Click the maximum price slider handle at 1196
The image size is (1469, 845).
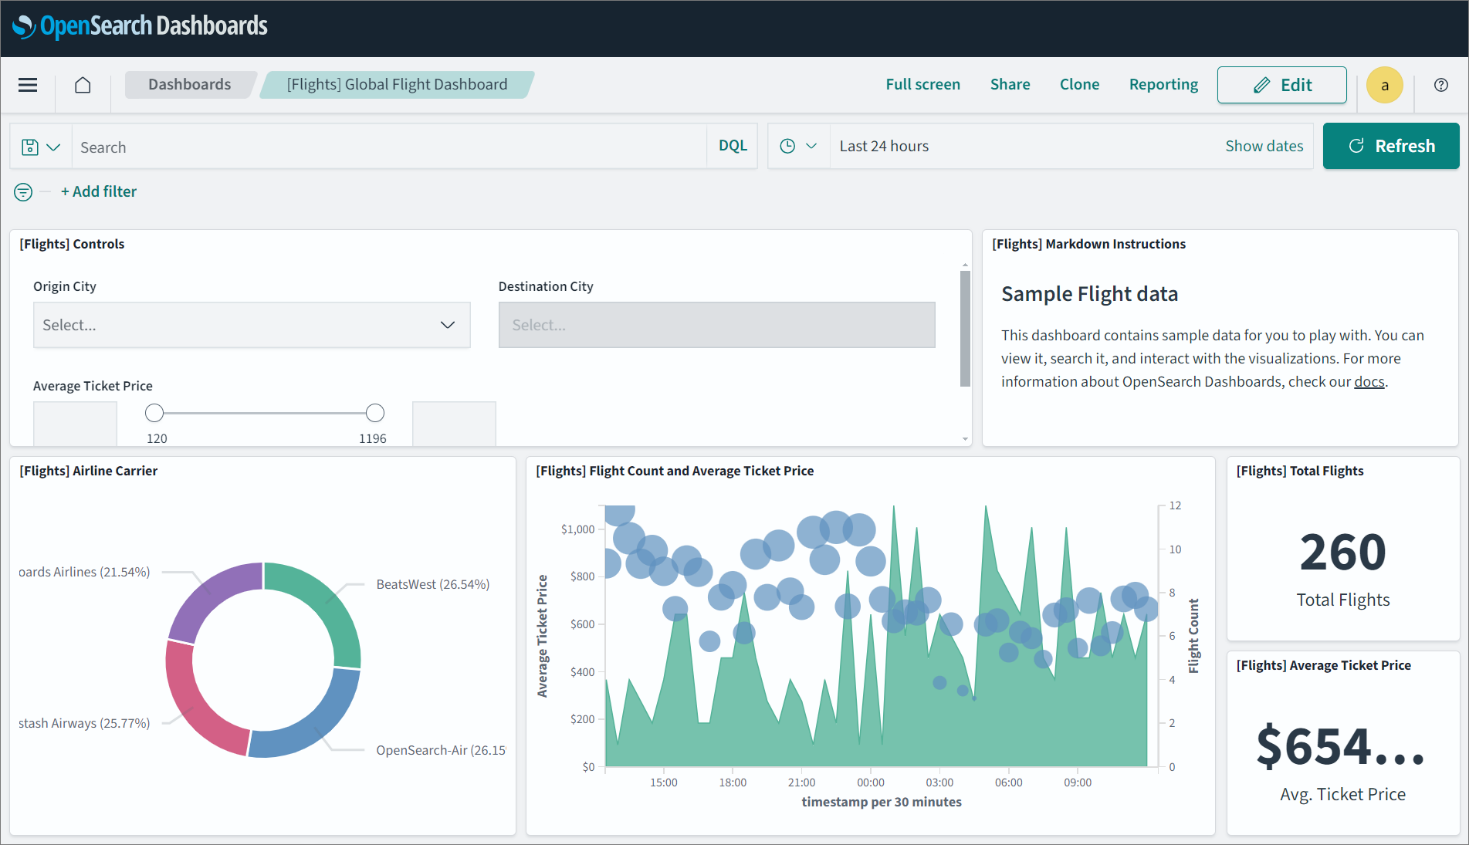click(x=375, y=413)
